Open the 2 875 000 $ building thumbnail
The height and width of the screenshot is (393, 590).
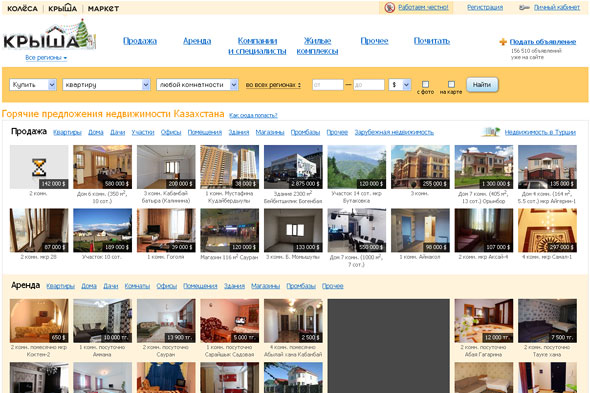coord(293,167)
